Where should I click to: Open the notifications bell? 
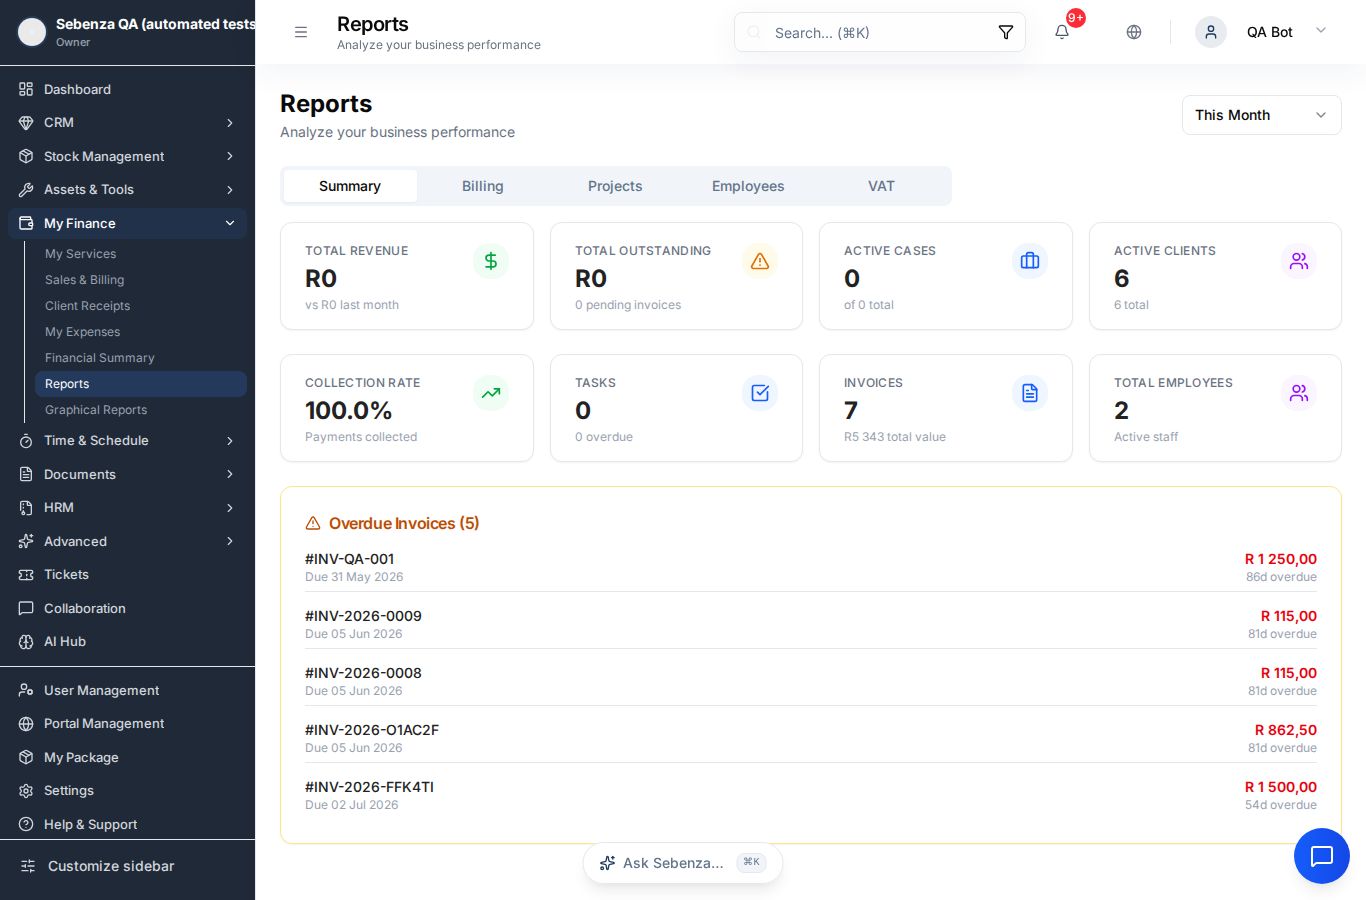(1062, 32)
